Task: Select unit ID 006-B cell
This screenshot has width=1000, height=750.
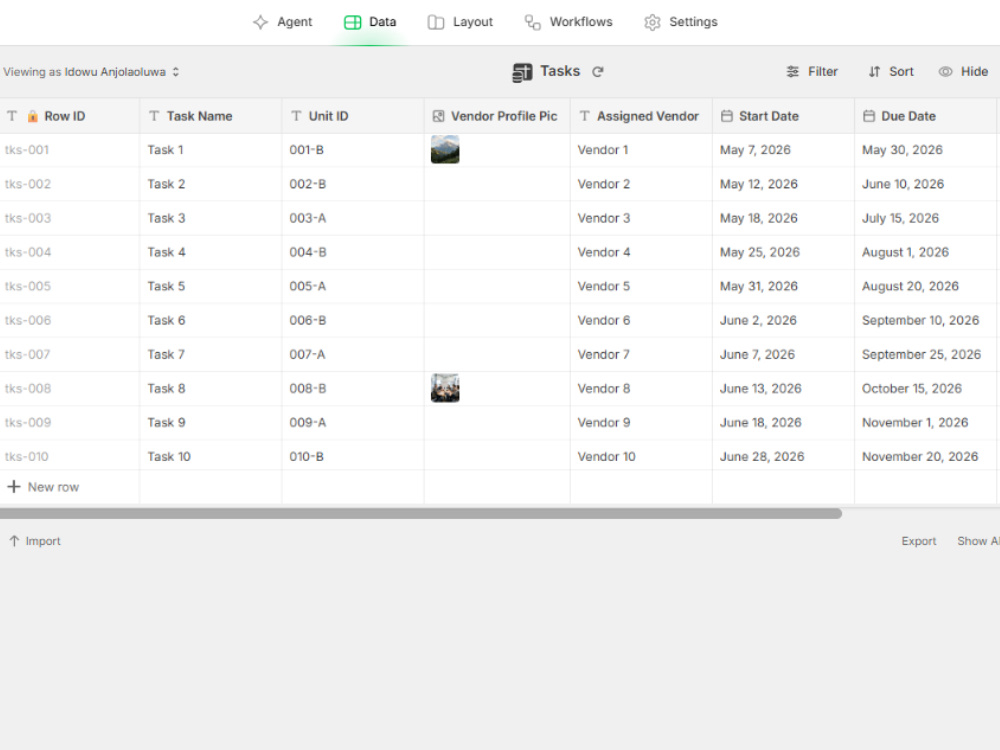Action: point(353,320)
